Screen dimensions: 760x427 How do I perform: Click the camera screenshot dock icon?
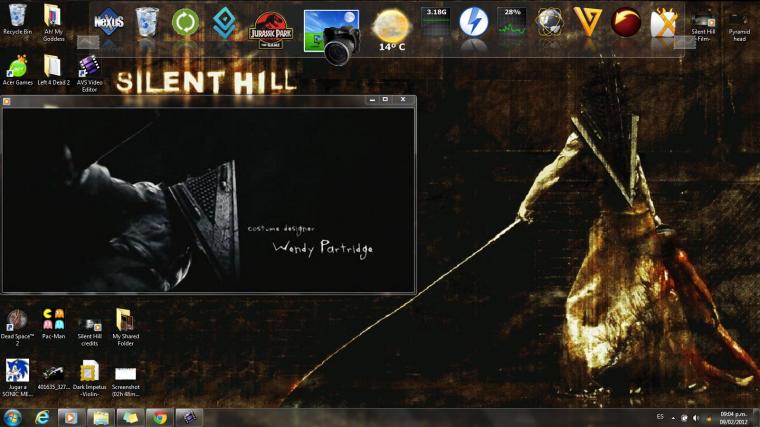pos(332,37)
